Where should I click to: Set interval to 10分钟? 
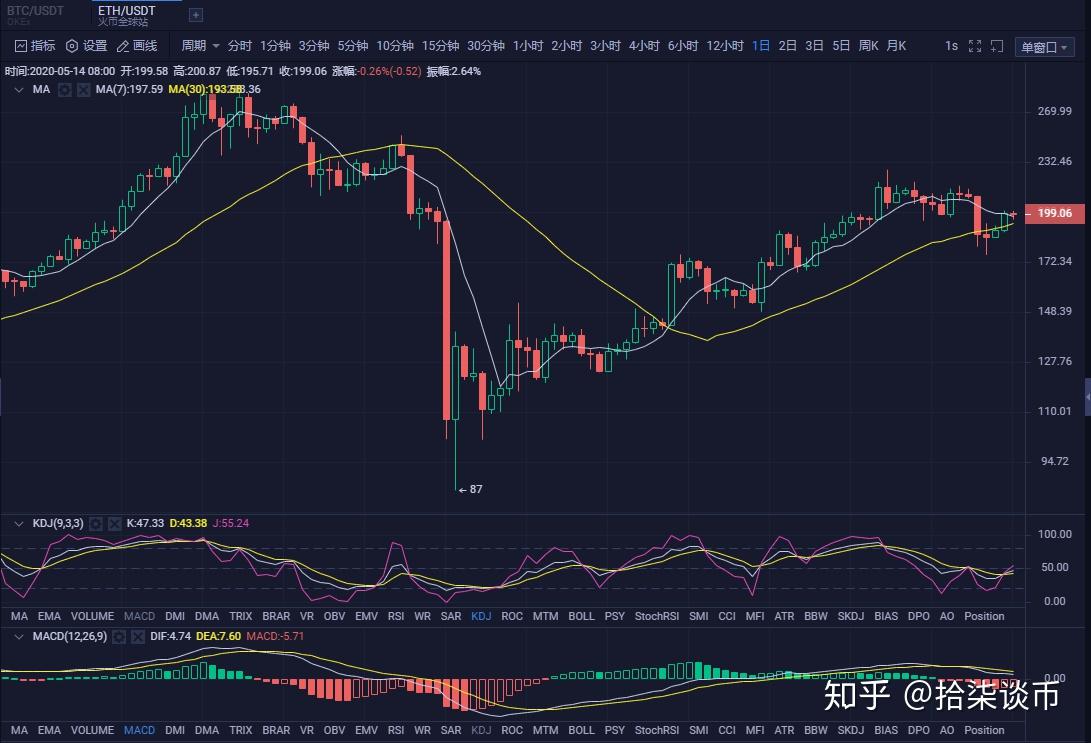click(395, 46)
